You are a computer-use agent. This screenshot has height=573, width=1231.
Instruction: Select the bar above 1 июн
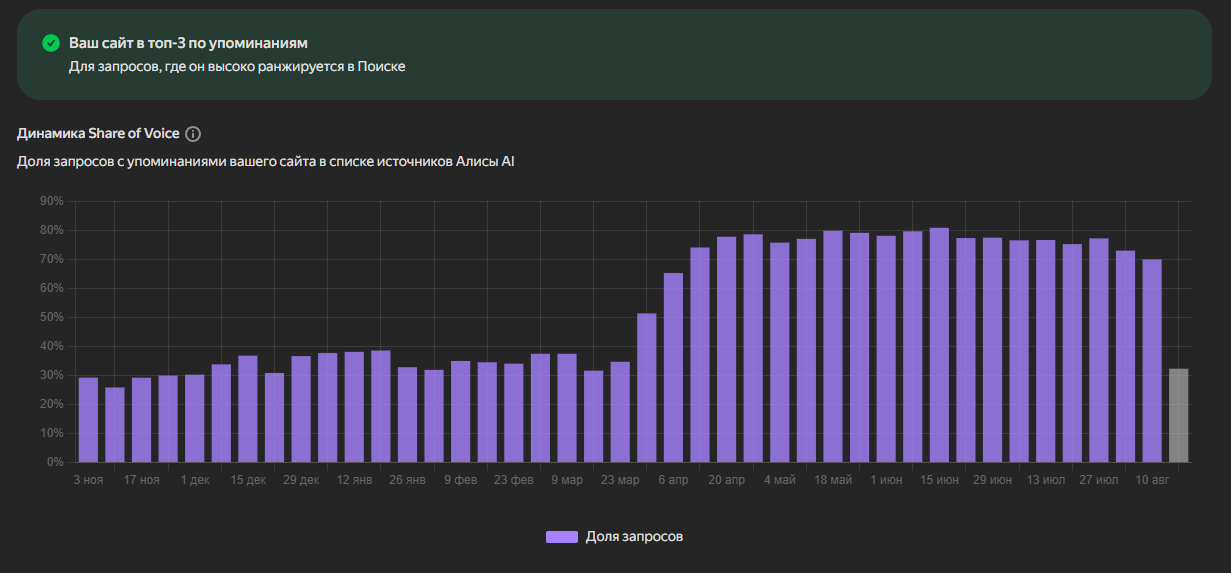pyautogui.click(x=886, y=349)
